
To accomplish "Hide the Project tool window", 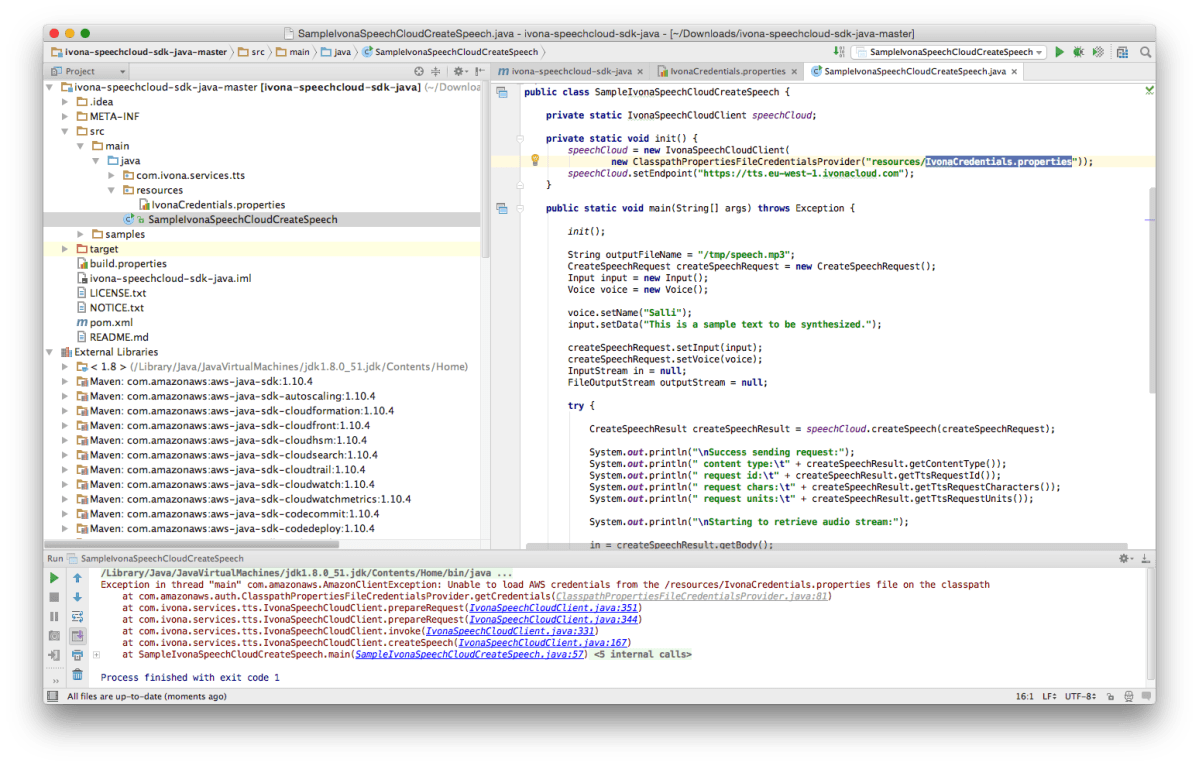I will pyautogui.click(x=479, y=71).
